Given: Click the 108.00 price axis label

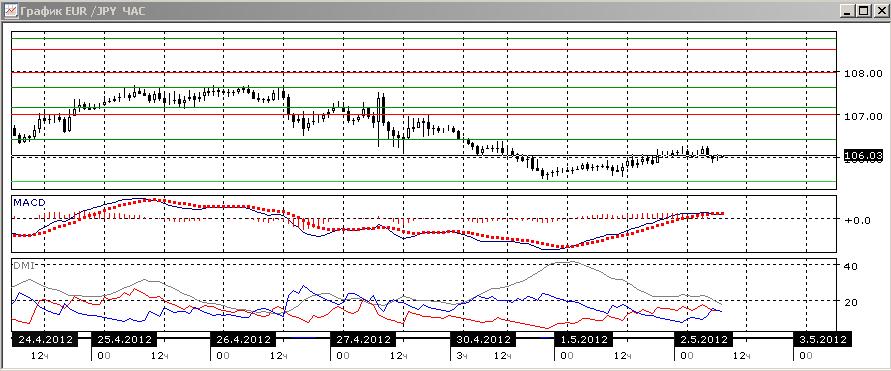Looking at the screenshot, I should point(864,73).
